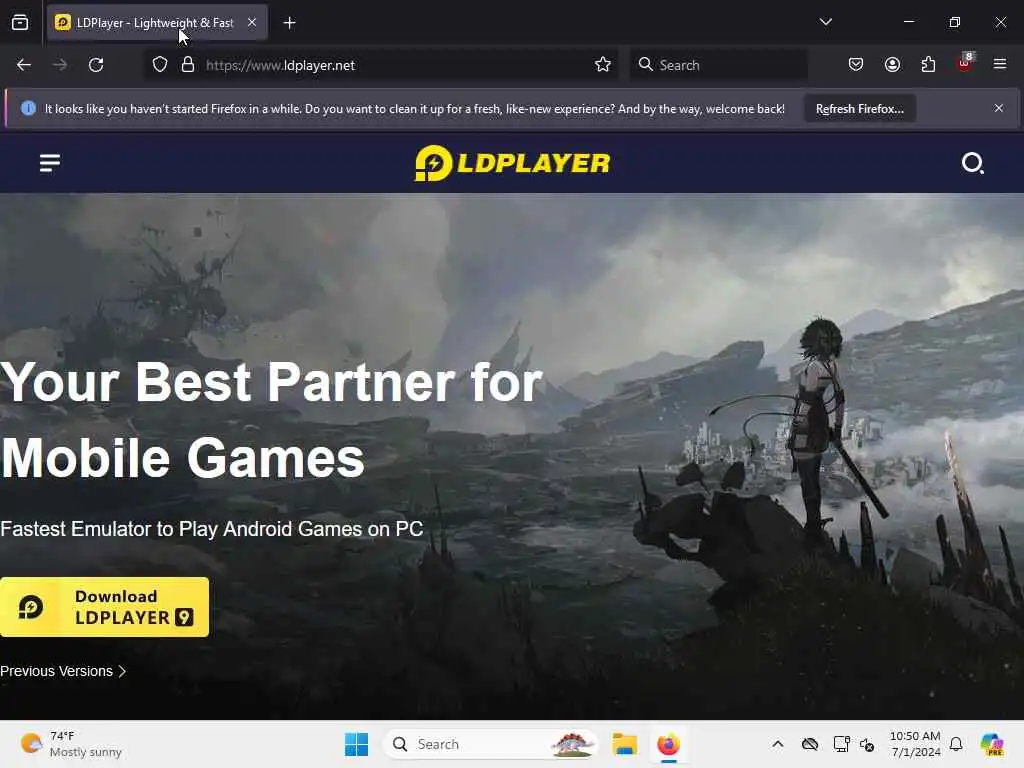Launch Copilot Preview from the taskbar

(991, 744)
